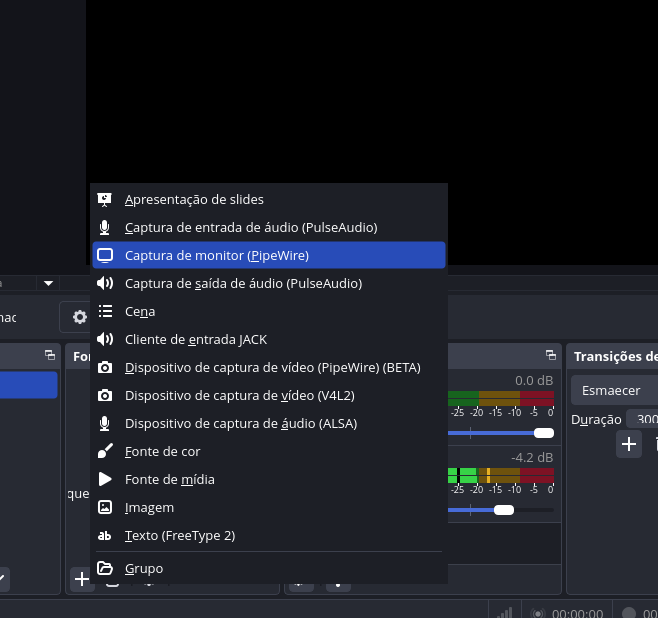Image resolution: width=658 pixels, height=618 pixels.
Task: Add a Cena source
Action: pos(269,311)
